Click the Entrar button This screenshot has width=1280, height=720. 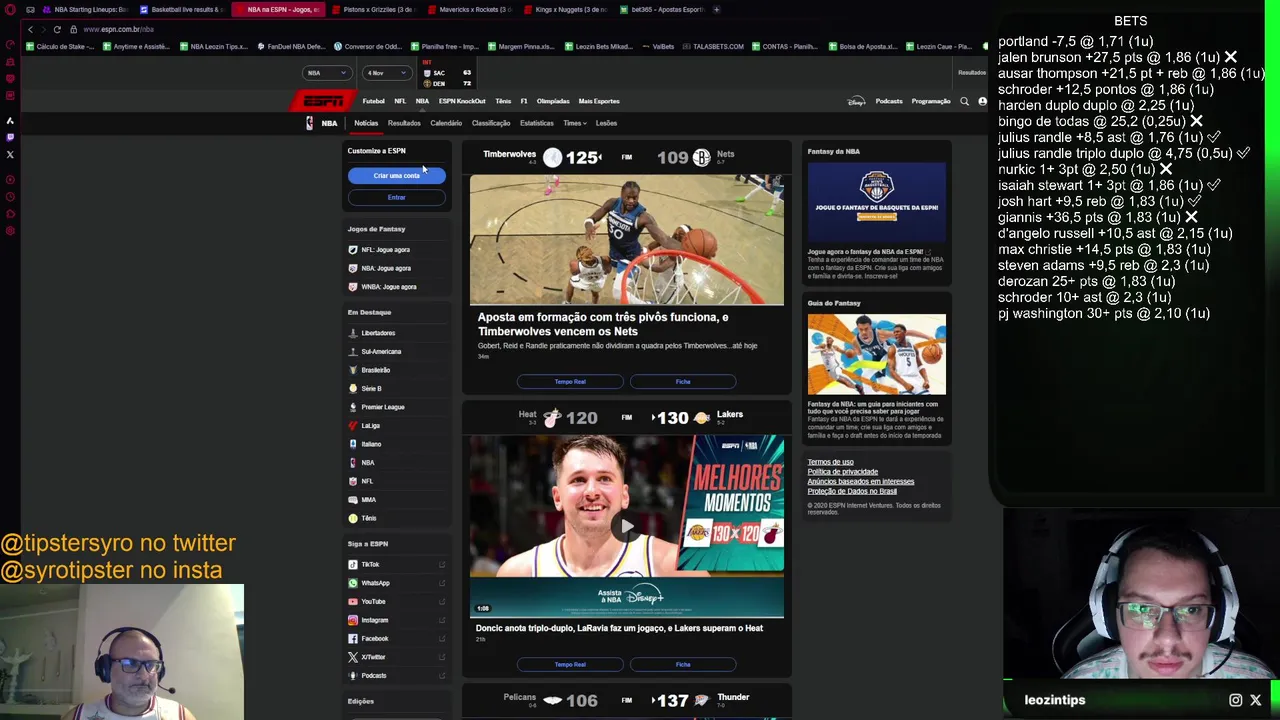click(x=396, y=197)
